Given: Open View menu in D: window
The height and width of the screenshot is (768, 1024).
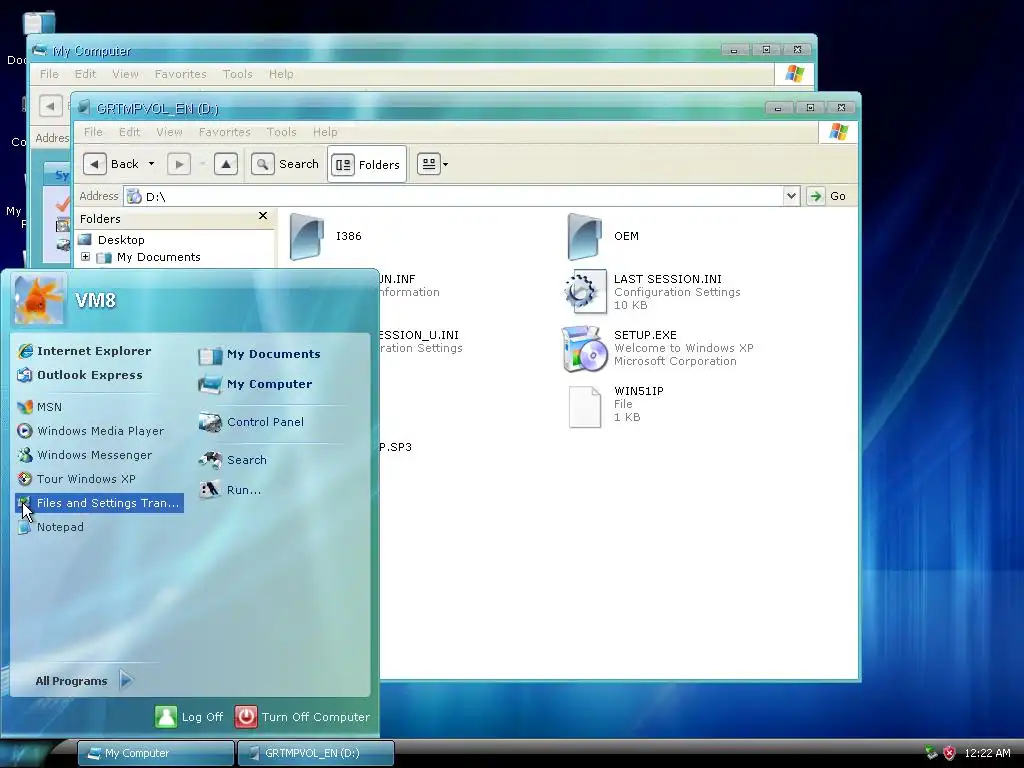Looking at the screenshot, I should point(169,132).
